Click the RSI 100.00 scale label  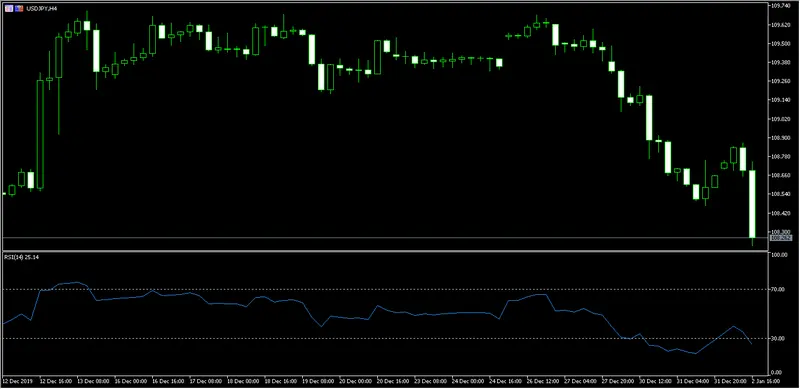coord(778,254)
